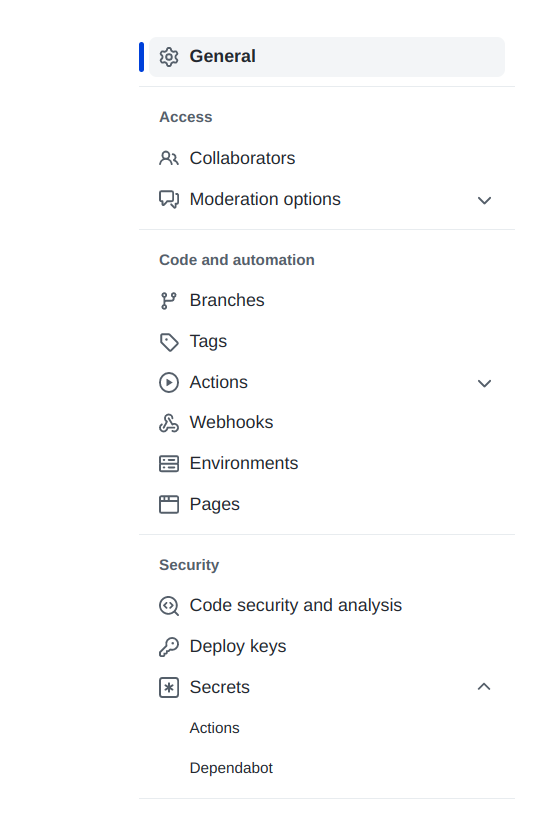This screenshot has width=545, height=819.
Task: Click the Secrets asterisk icon
Action: 169,687
